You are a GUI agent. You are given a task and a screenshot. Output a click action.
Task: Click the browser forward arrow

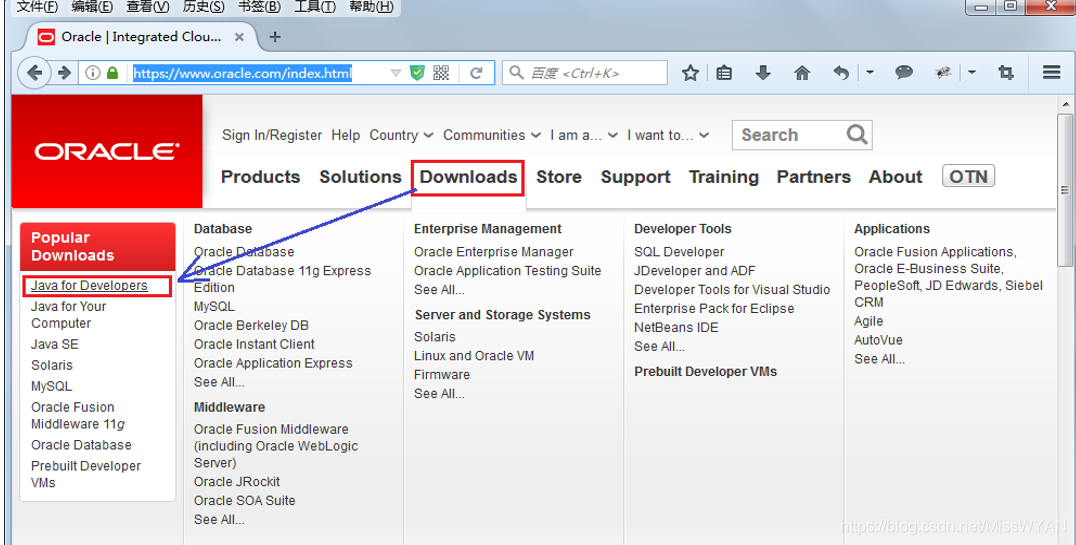pyautogui.click(x=65, y=73)
